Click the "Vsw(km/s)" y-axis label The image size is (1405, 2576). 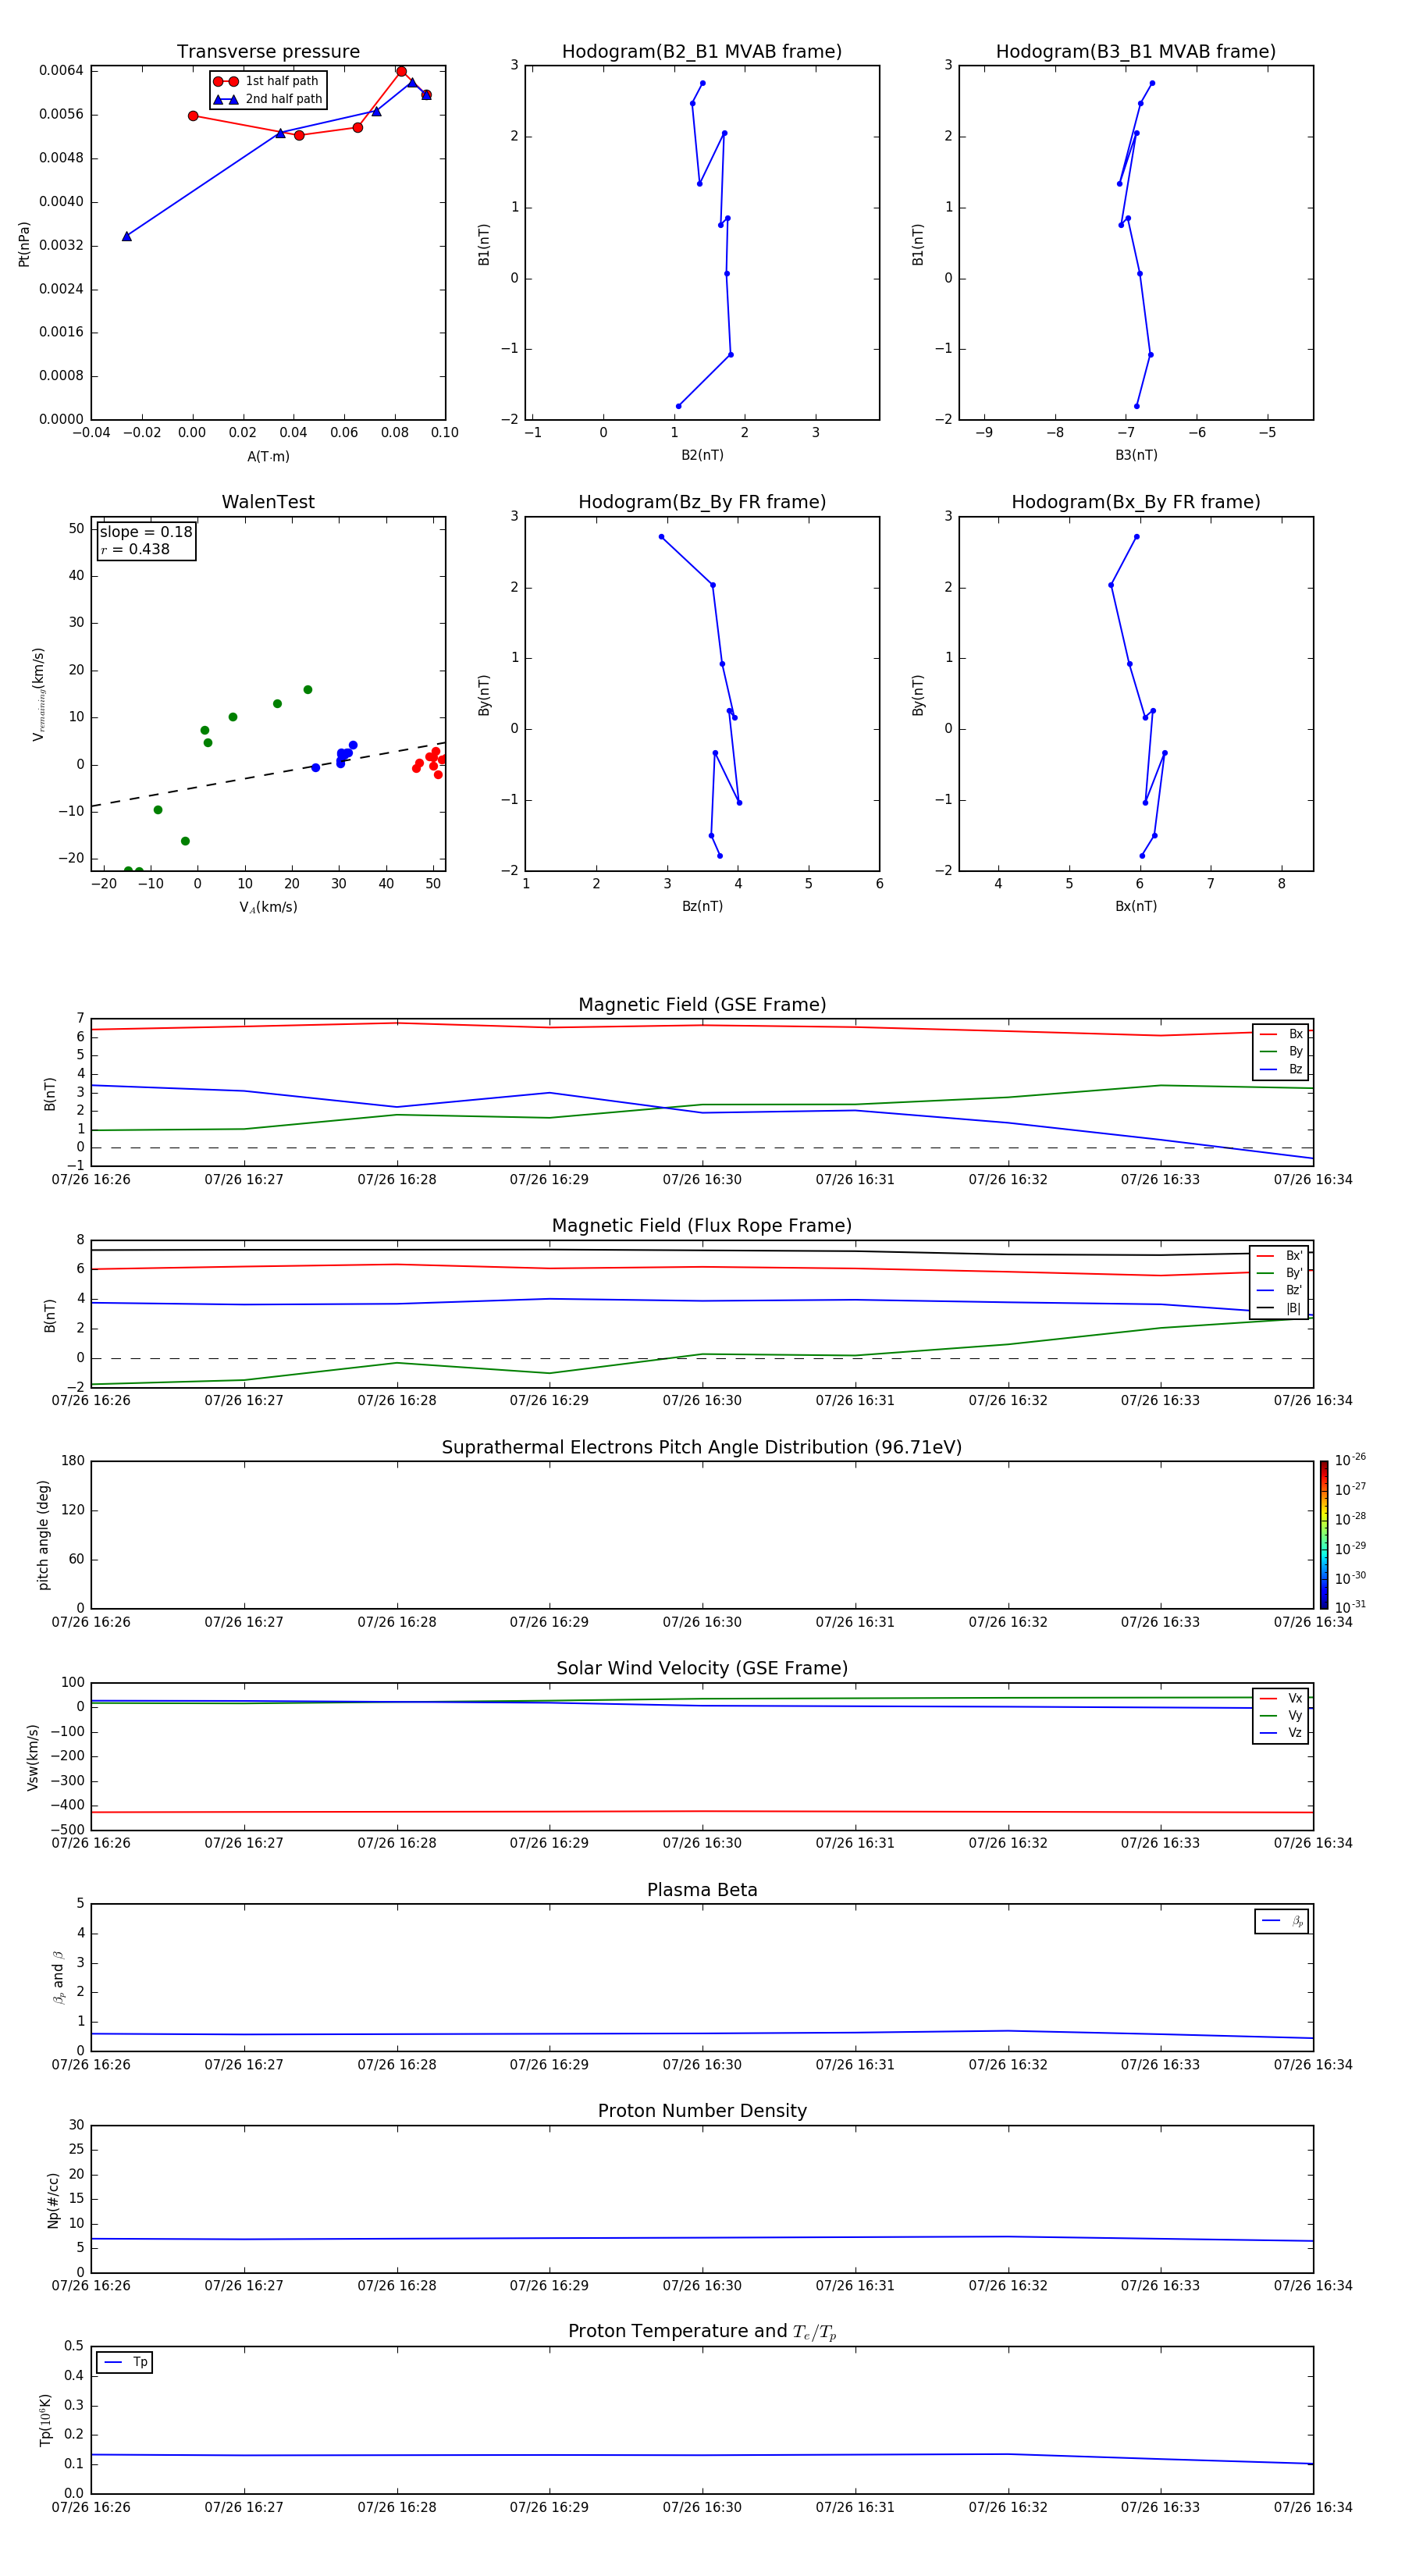click(33, 1757)
